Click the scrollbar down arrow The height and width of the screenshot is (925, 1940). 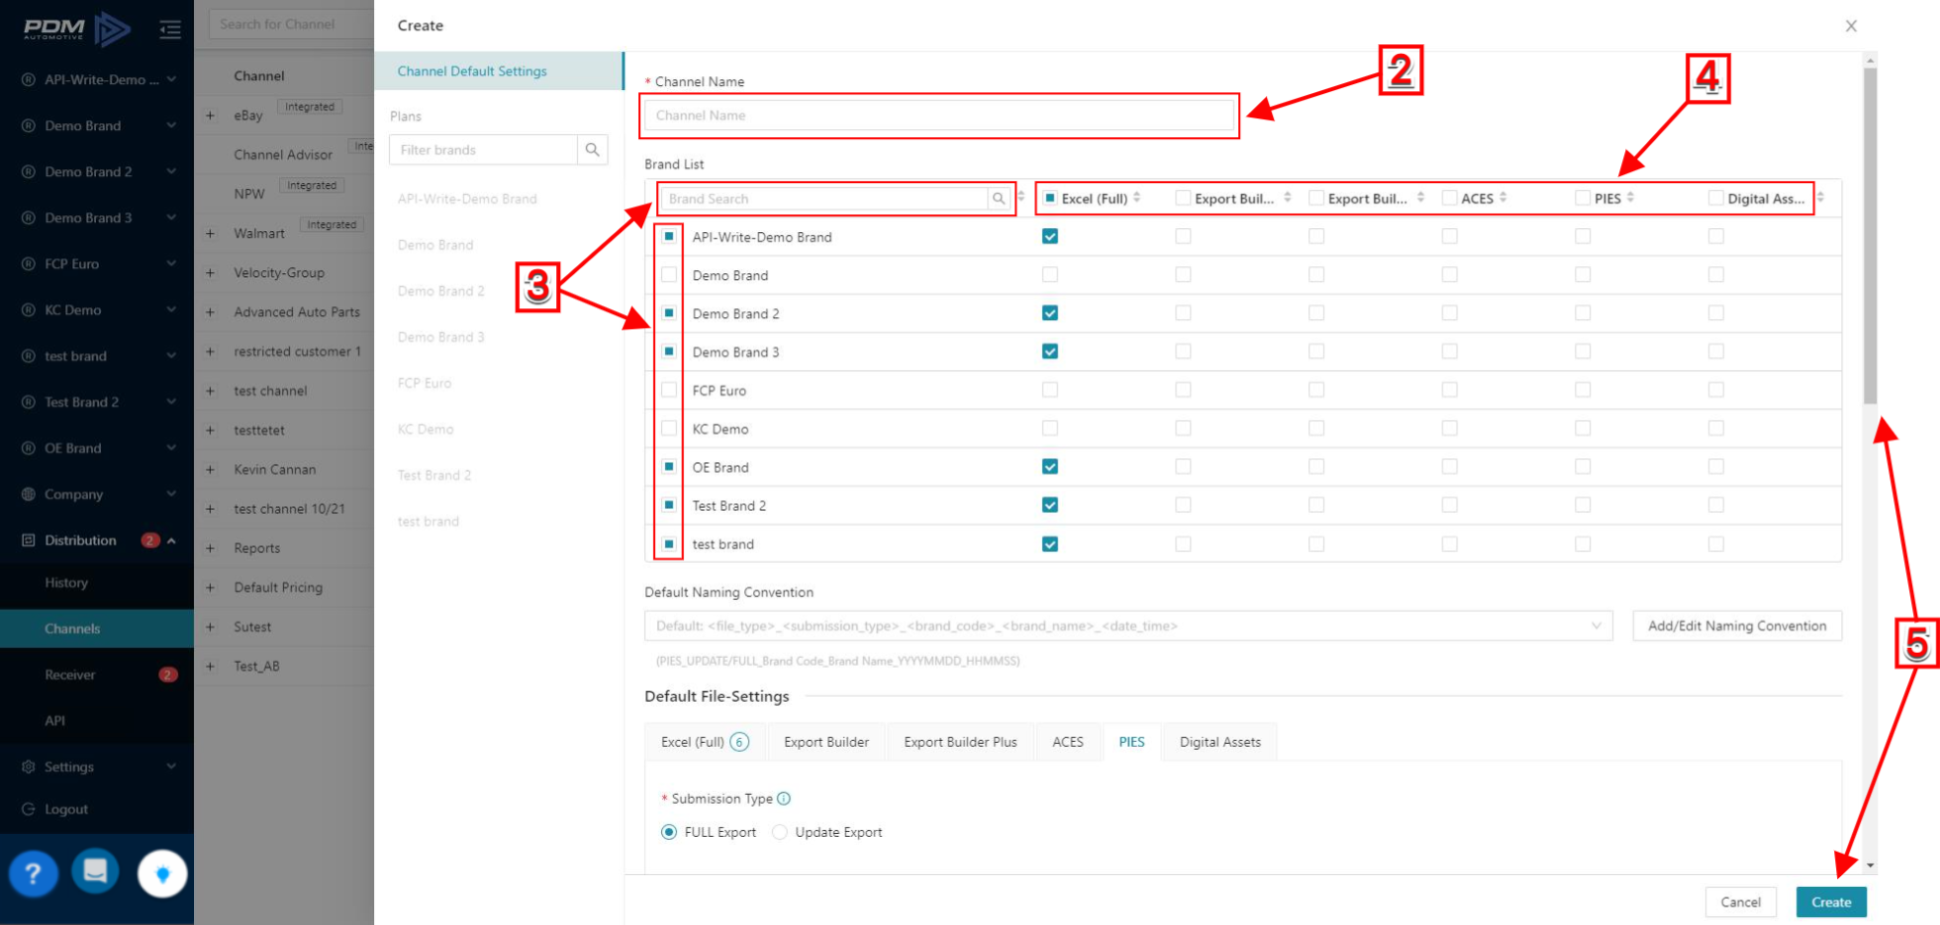coord(1870,866)
